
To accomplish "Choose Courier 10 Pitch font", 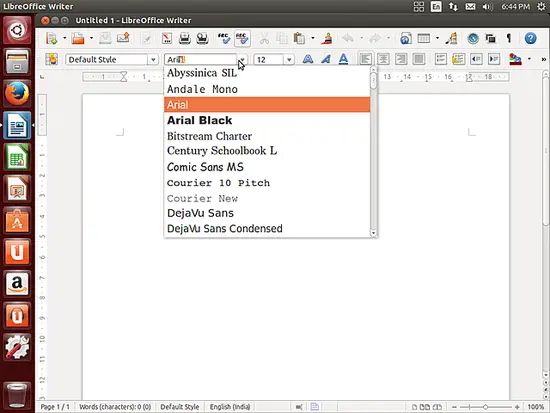I will click(267, 183).
